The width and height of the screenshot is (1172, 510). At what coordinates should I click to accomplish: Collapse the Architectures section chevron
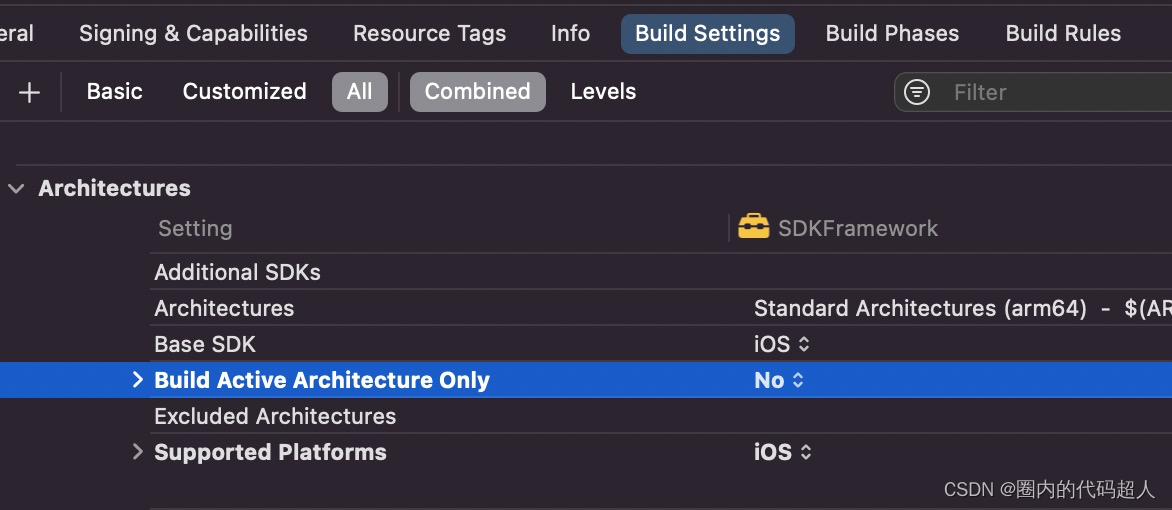(x=16, y=188)
